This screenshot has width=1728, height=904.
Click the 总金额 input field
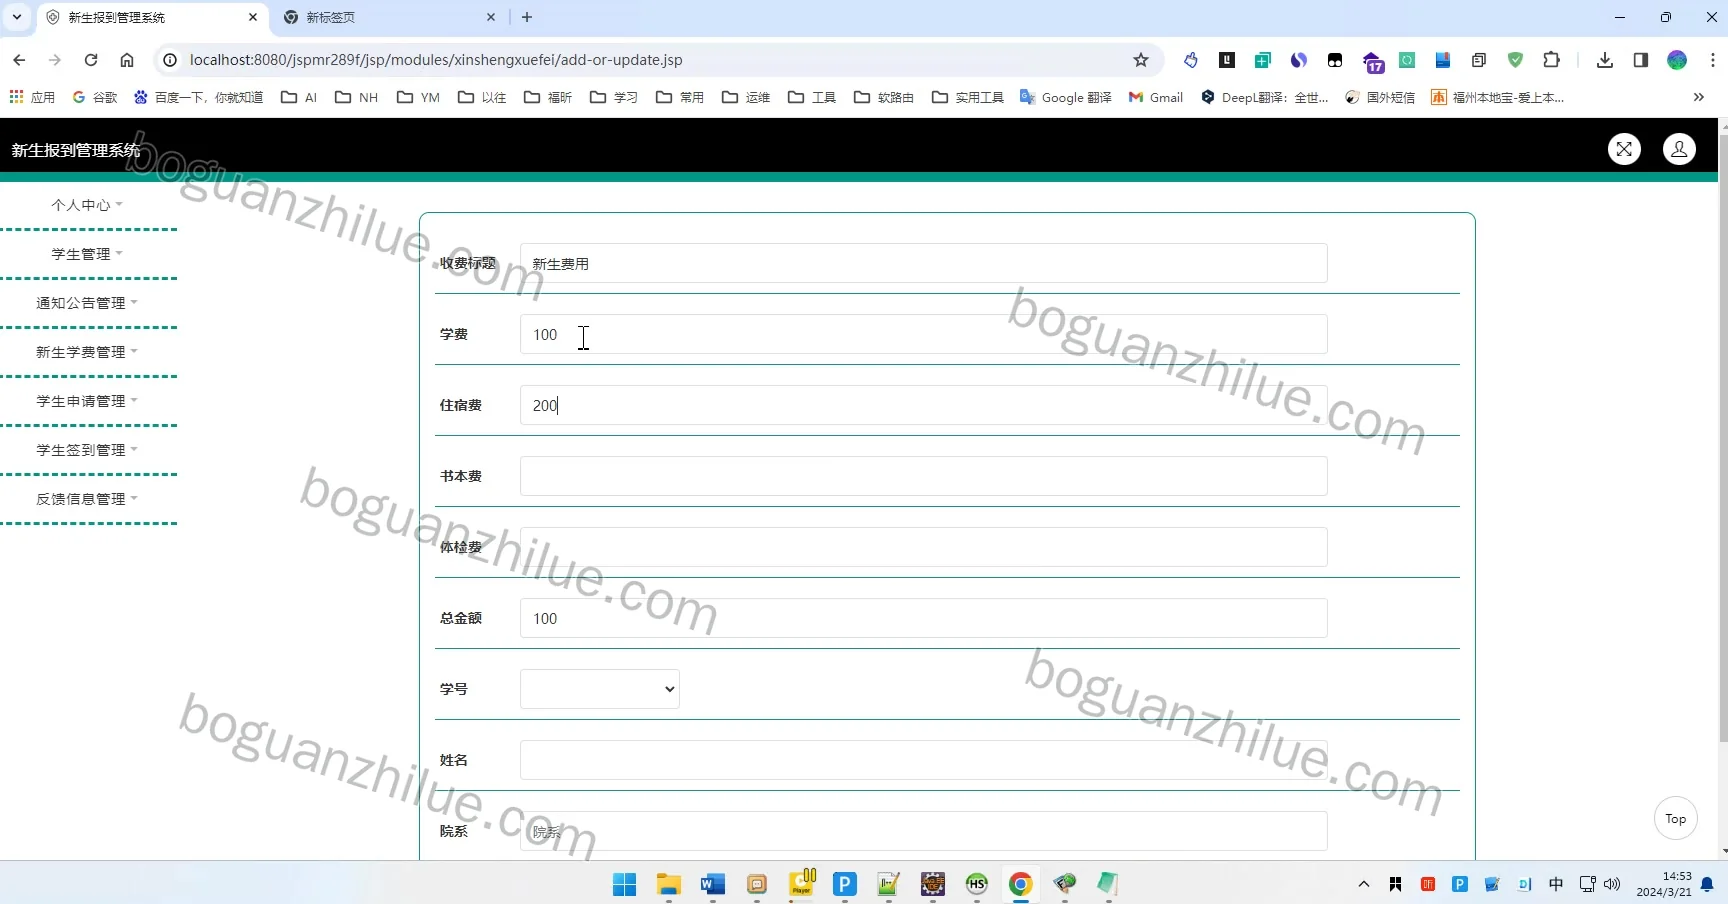click(924, 618)
